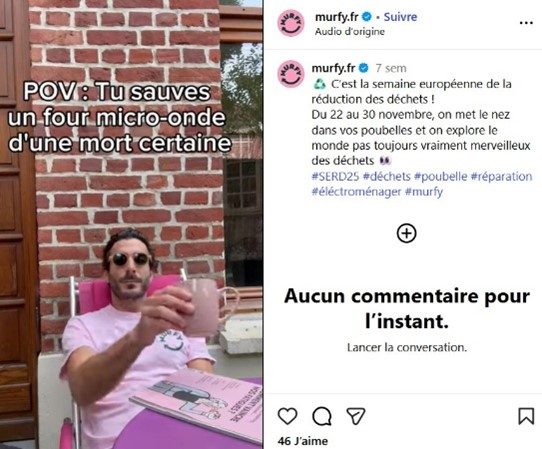Image resolution: width=542 pixels, height=449 pixels.
Task: View who liked via 46 J'aime
Action: (303, 441)
